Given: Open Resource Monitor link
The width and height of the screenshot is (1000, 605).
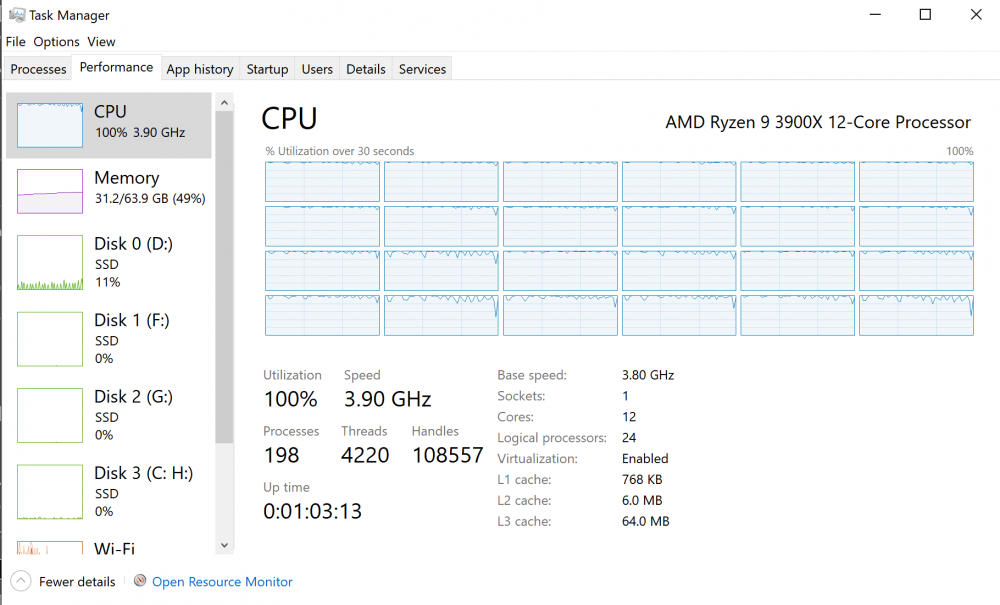Looking at the screenshot, I should click(x=222, y=581).
